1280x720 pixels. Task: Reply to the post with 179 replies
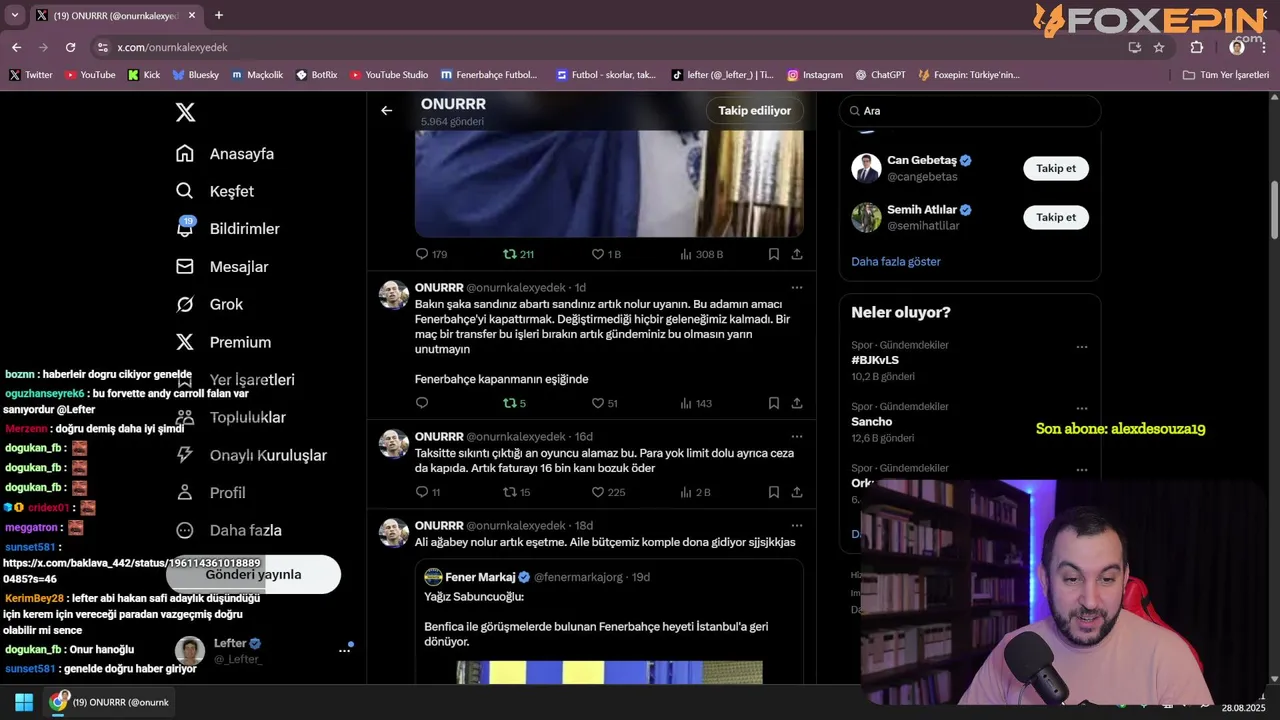pyautogui.click(x=422, y=254)
